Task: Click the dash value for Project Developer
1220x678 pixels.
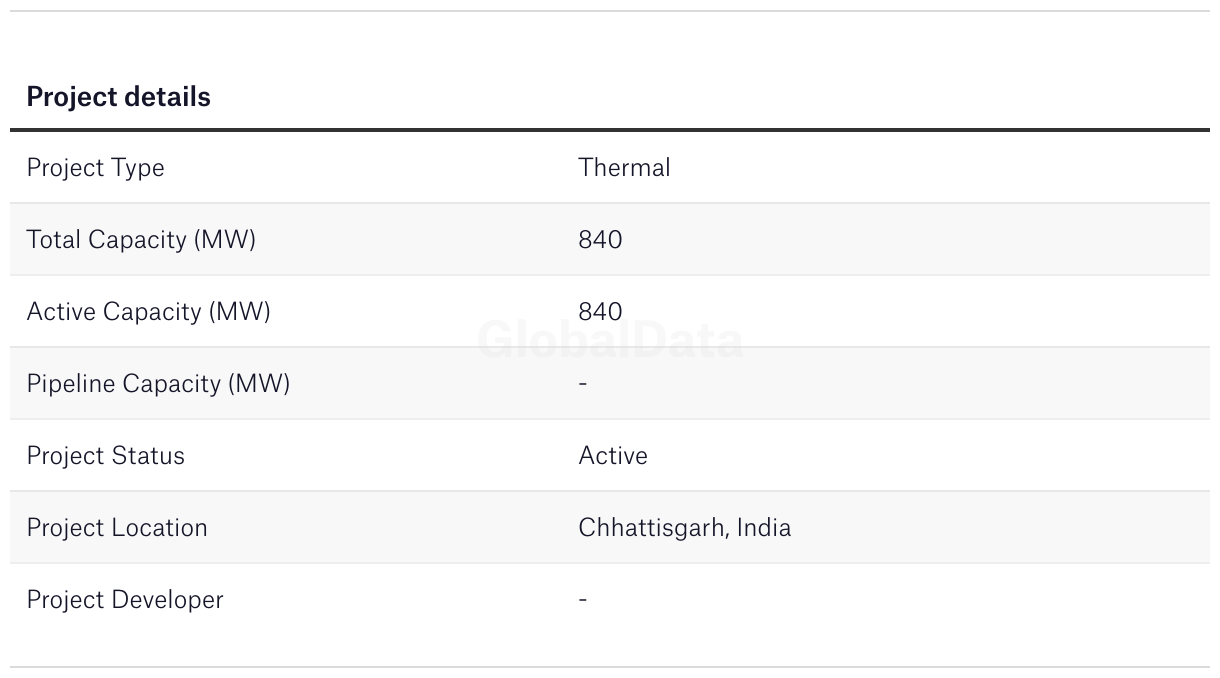Action: [583, 600]
